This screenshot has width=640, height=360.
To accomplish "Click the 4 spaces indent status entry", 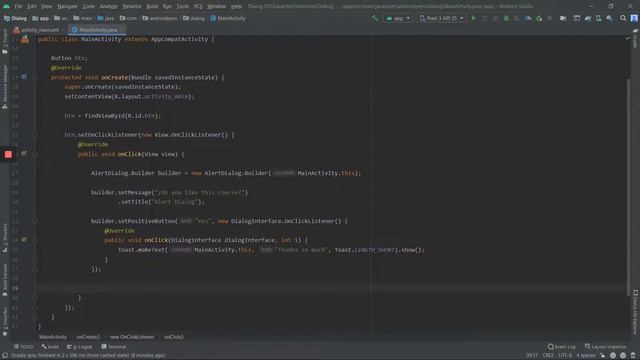I will 586,356.
